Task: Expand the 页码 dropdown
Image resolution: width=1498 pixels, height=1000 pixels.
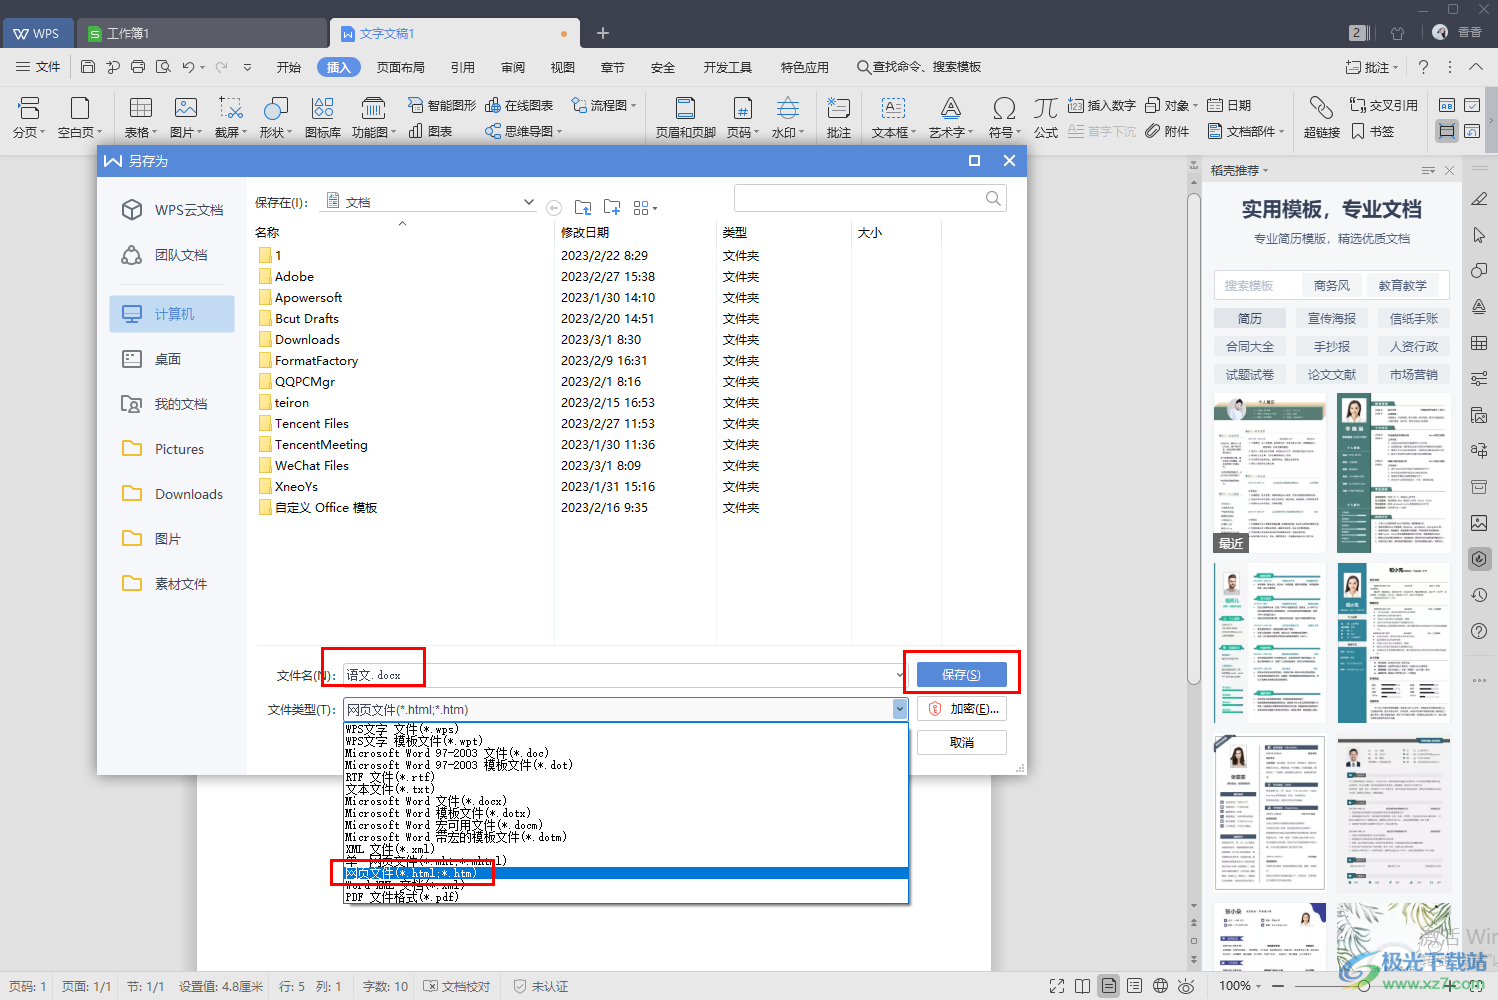Action: click(756, 132)
